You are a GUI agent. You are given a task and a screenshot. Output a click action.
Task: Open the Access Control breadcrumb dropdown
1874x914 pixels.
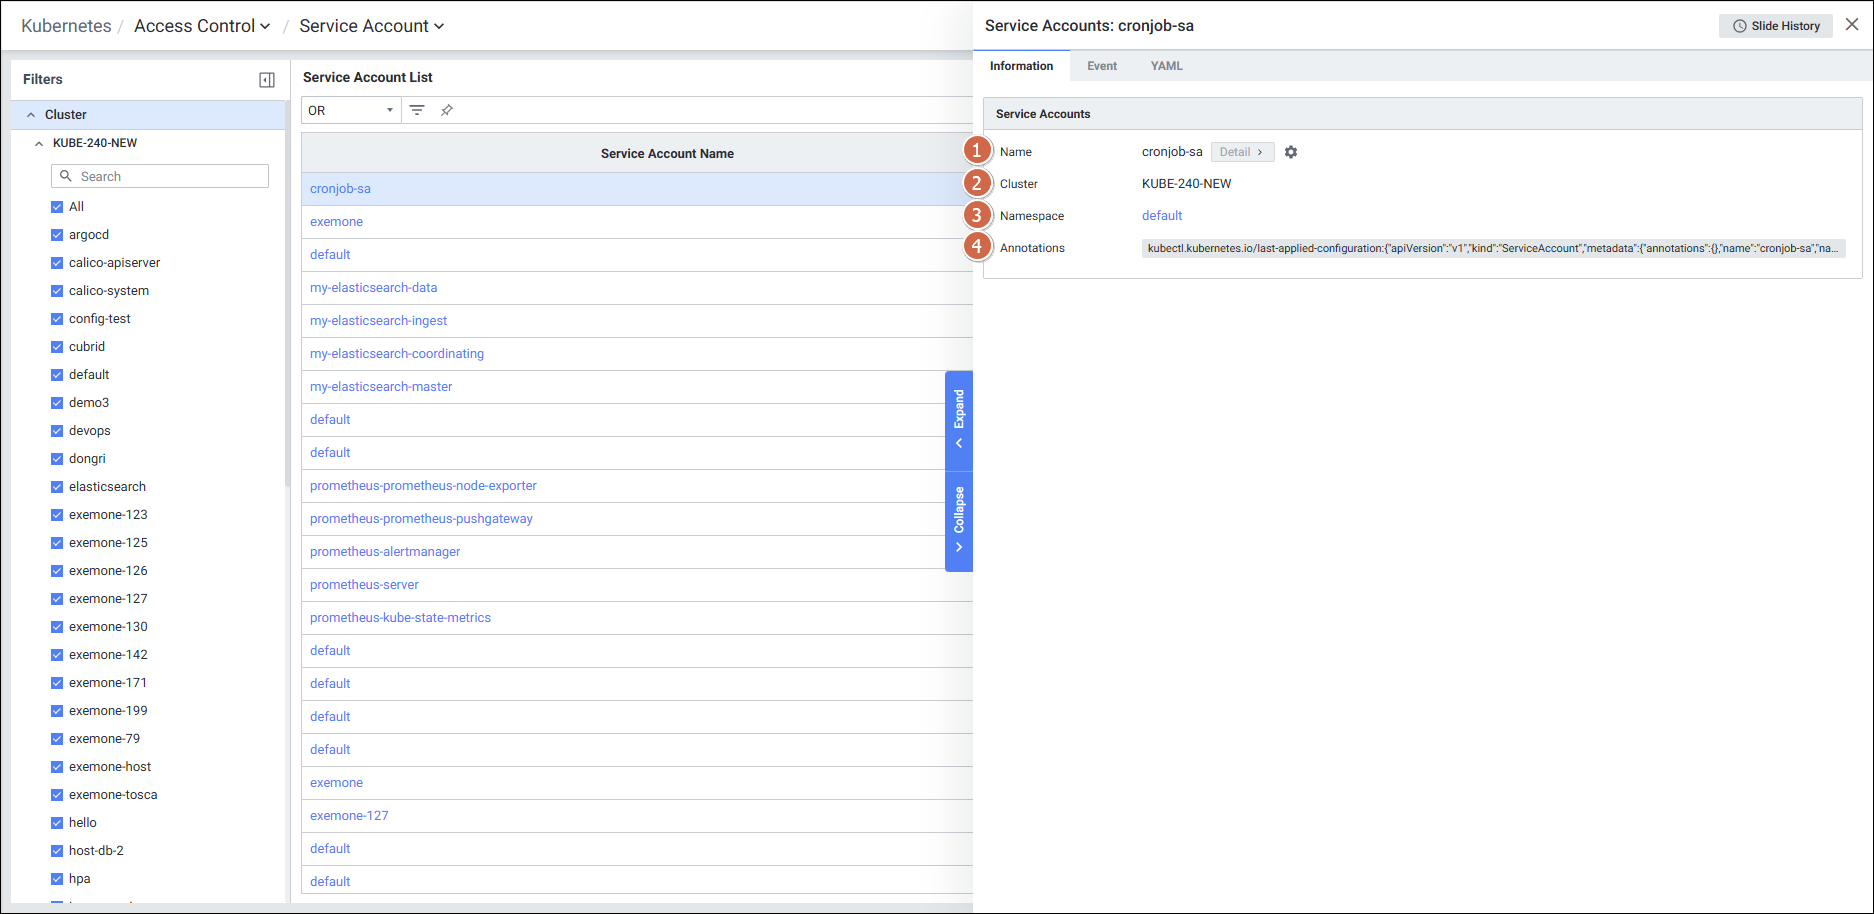(202, 26)
